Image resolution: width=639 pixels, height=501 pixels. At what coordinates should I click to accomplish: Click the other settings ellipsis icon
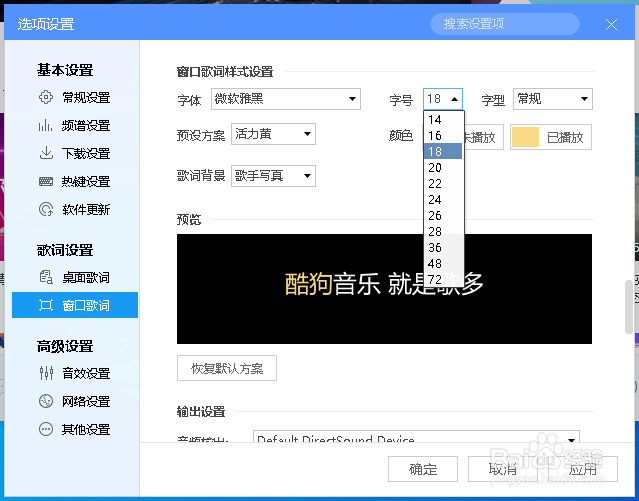point(46,429)
